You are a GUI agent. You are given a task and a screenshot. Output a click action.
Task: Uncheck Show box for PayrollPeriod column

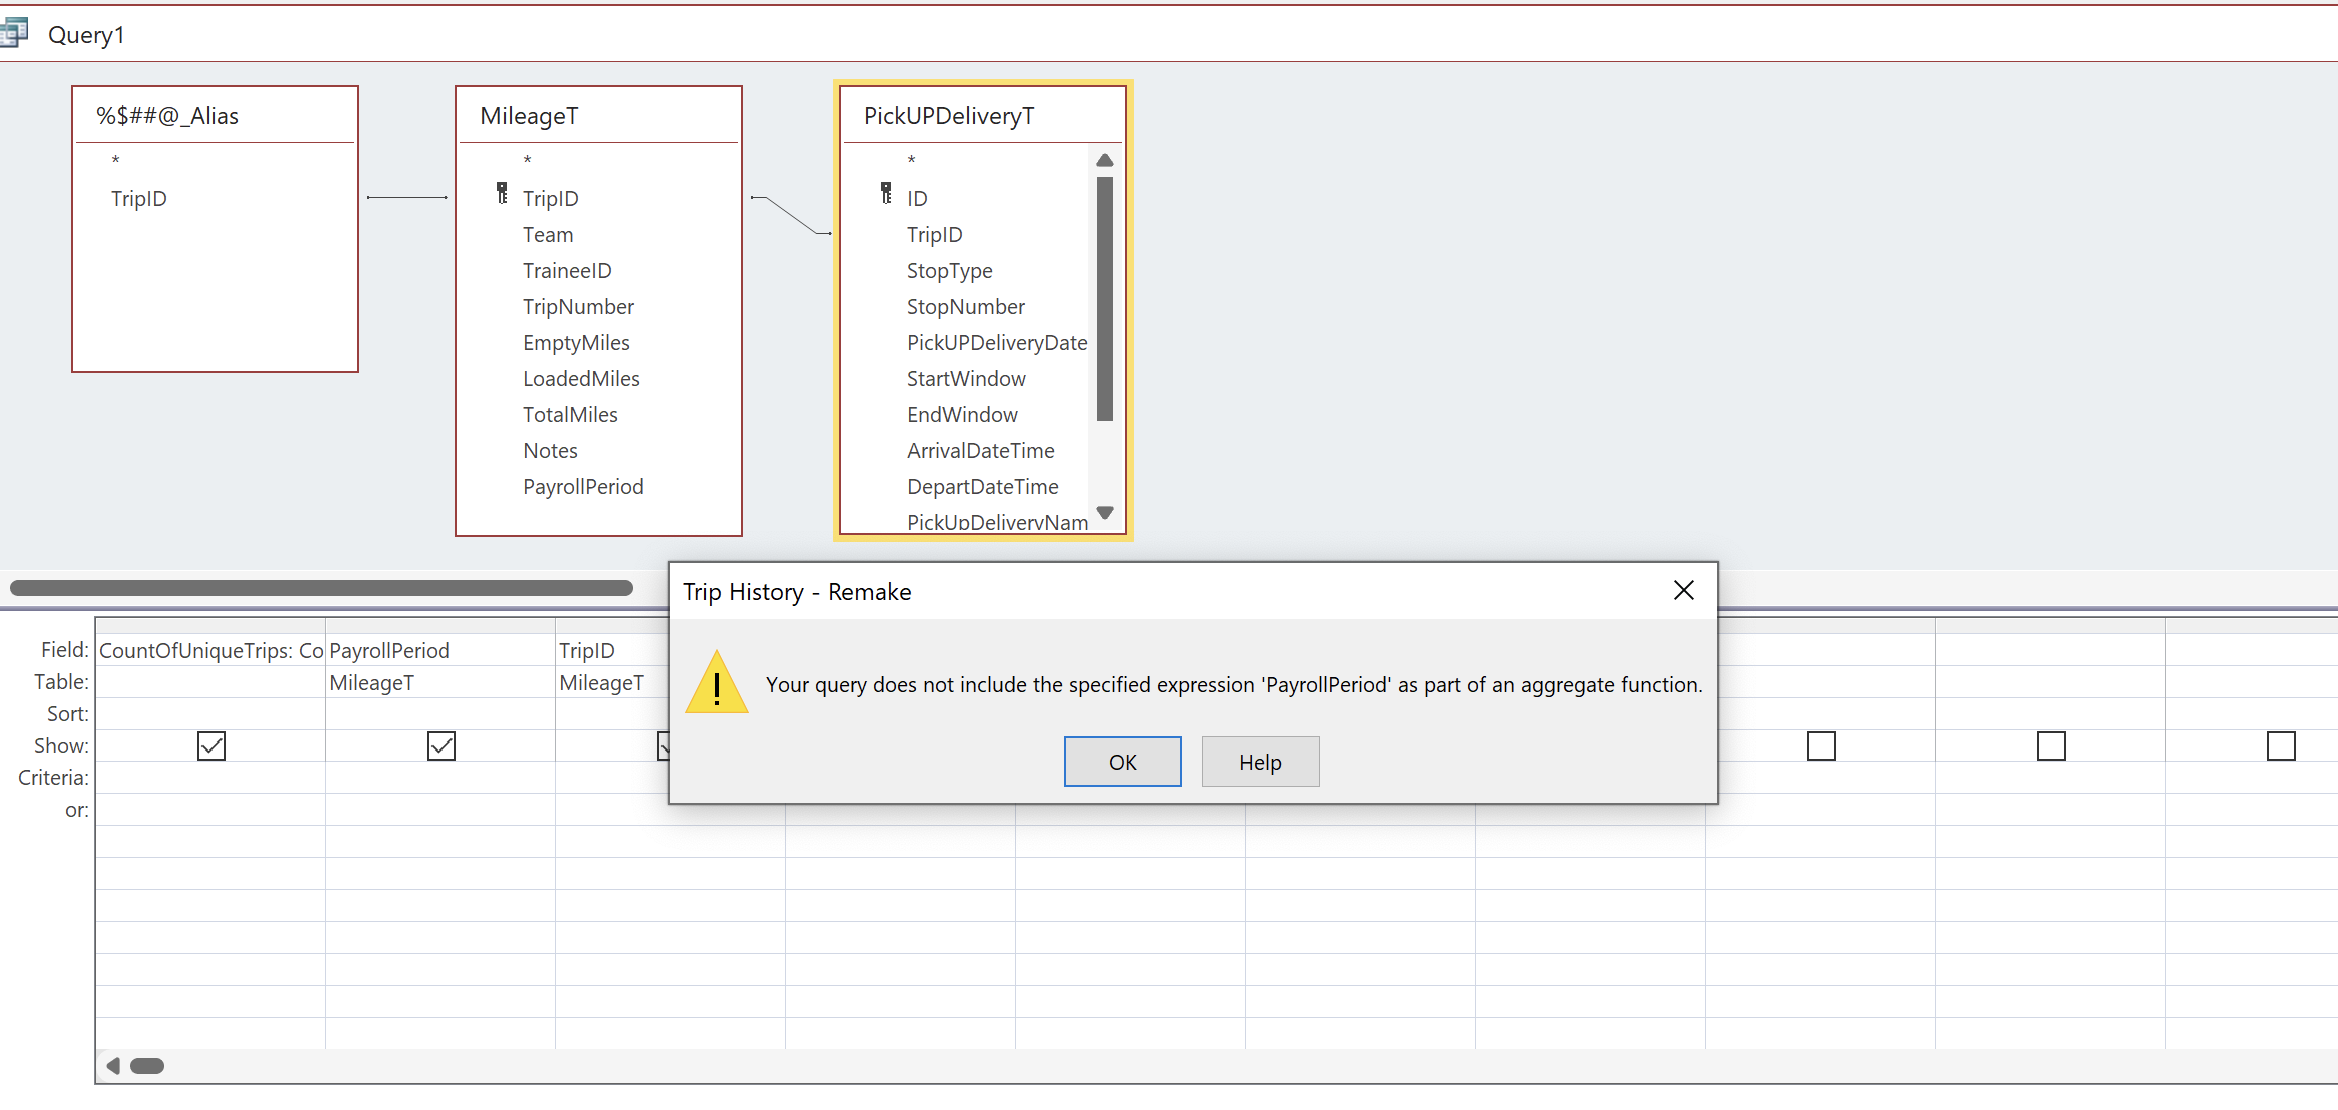pyautogui.click(x=441, y=746)
